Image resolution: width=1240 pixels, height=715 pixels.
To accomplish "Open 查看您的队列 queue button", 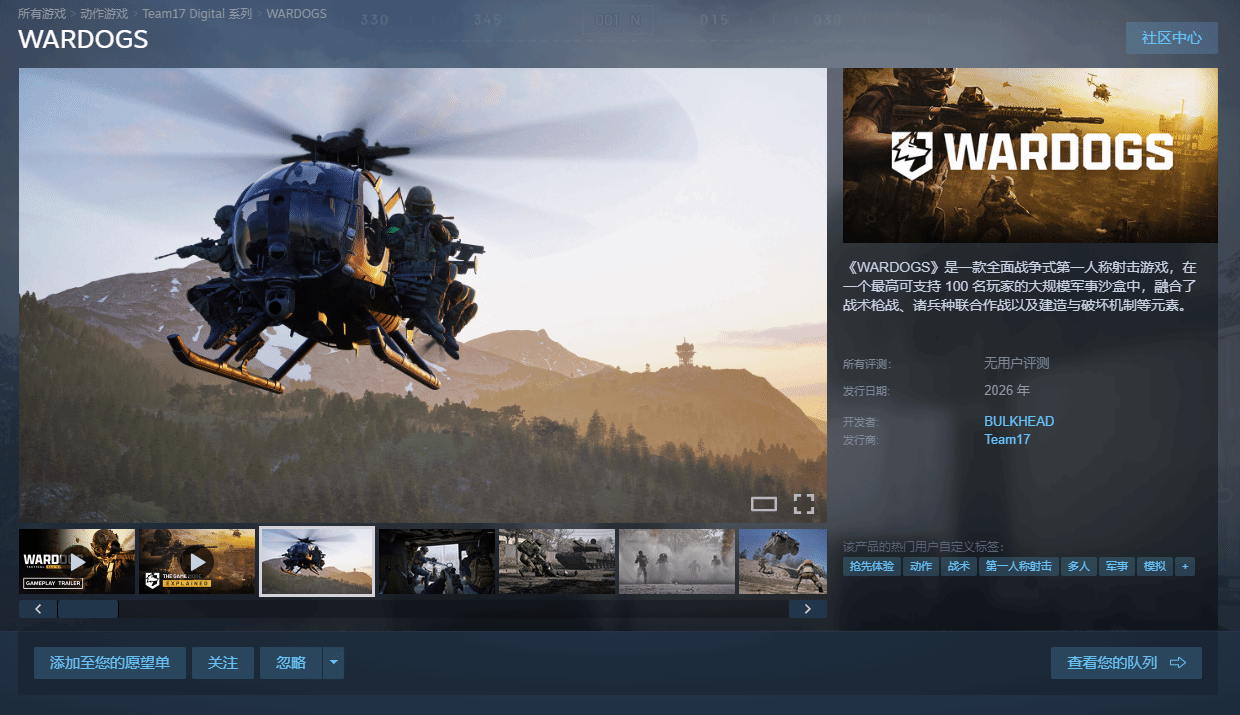I will point(1126,663).
